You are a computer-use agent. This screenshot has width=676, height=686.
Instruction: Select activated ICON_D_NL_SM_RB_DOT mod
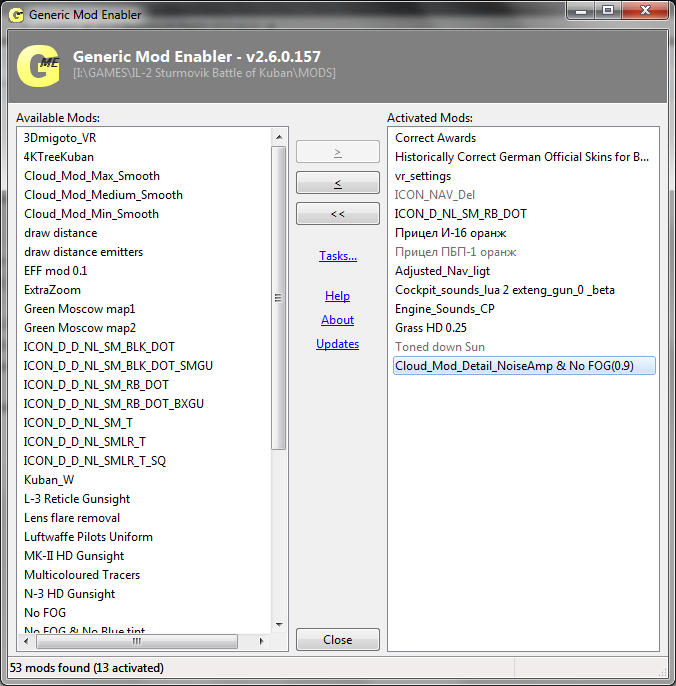point(461,214)
